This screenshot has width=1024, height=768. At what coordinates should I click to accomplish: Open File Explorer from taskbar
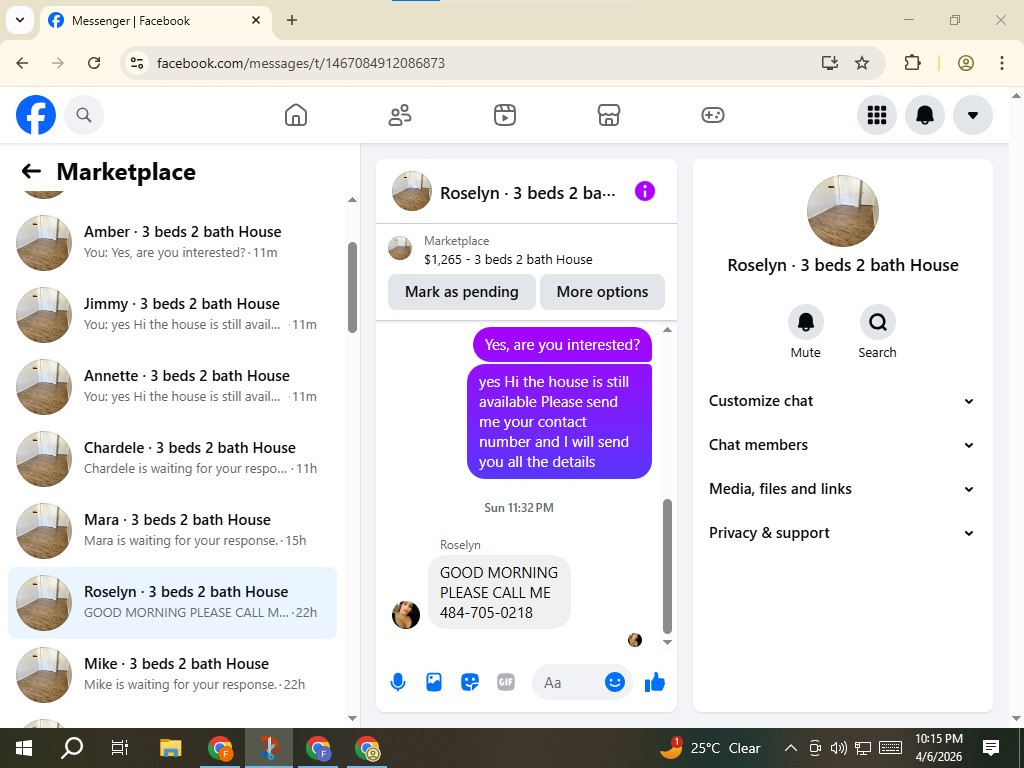coord(170,748)
